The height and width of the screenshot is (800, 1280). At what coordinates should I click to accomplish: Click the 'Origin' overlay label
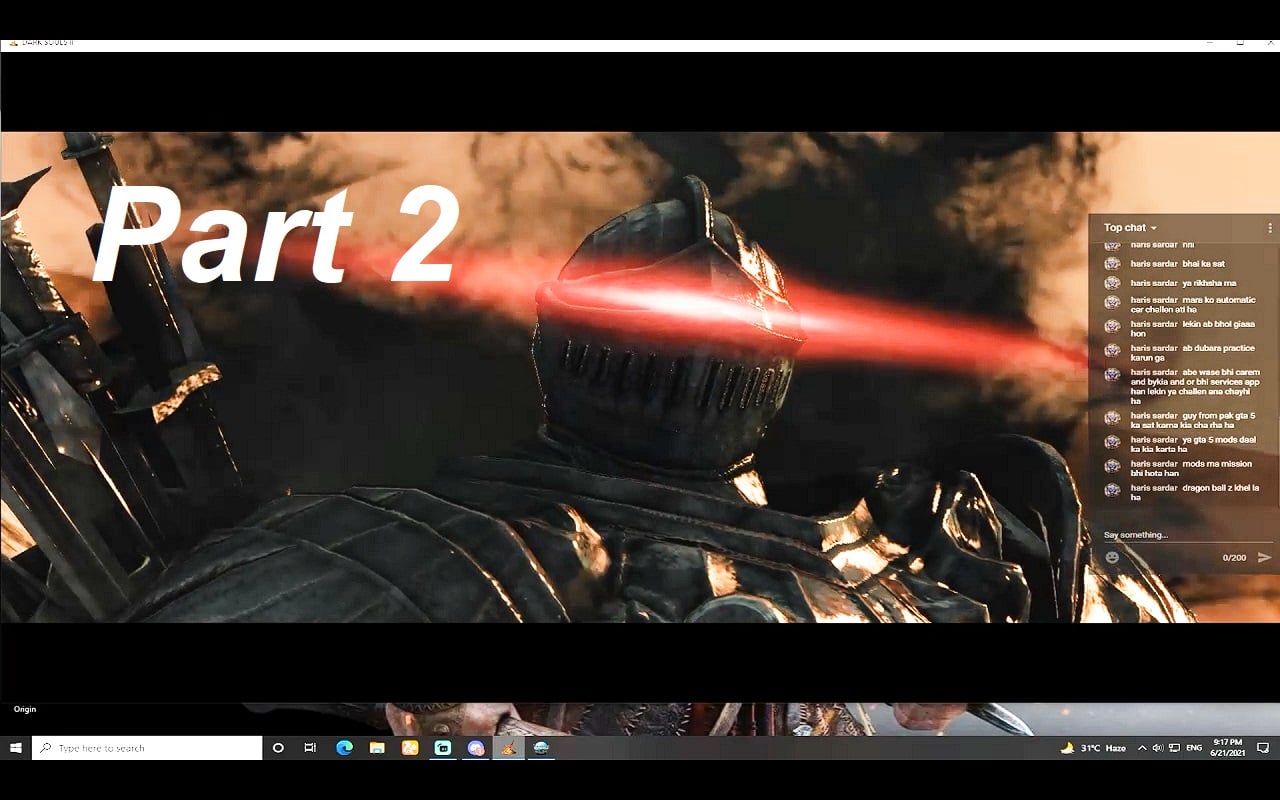pos(25,709)
